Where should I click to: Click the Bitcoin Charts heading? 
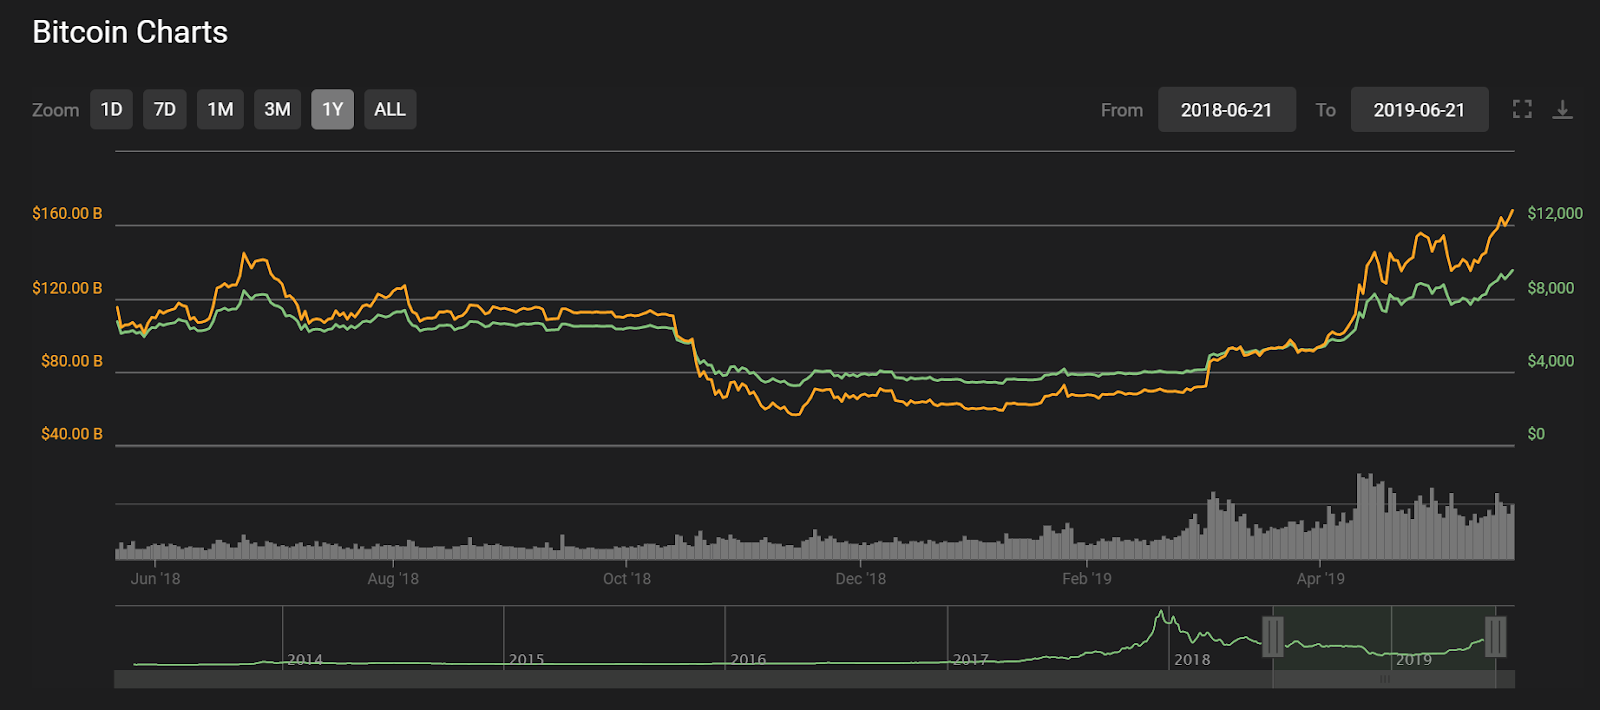[130, 32]
